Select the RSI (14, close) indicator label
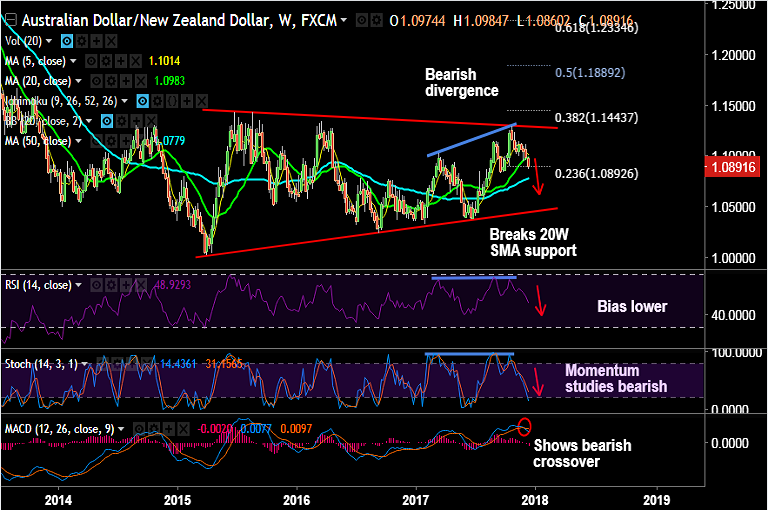 38,285
